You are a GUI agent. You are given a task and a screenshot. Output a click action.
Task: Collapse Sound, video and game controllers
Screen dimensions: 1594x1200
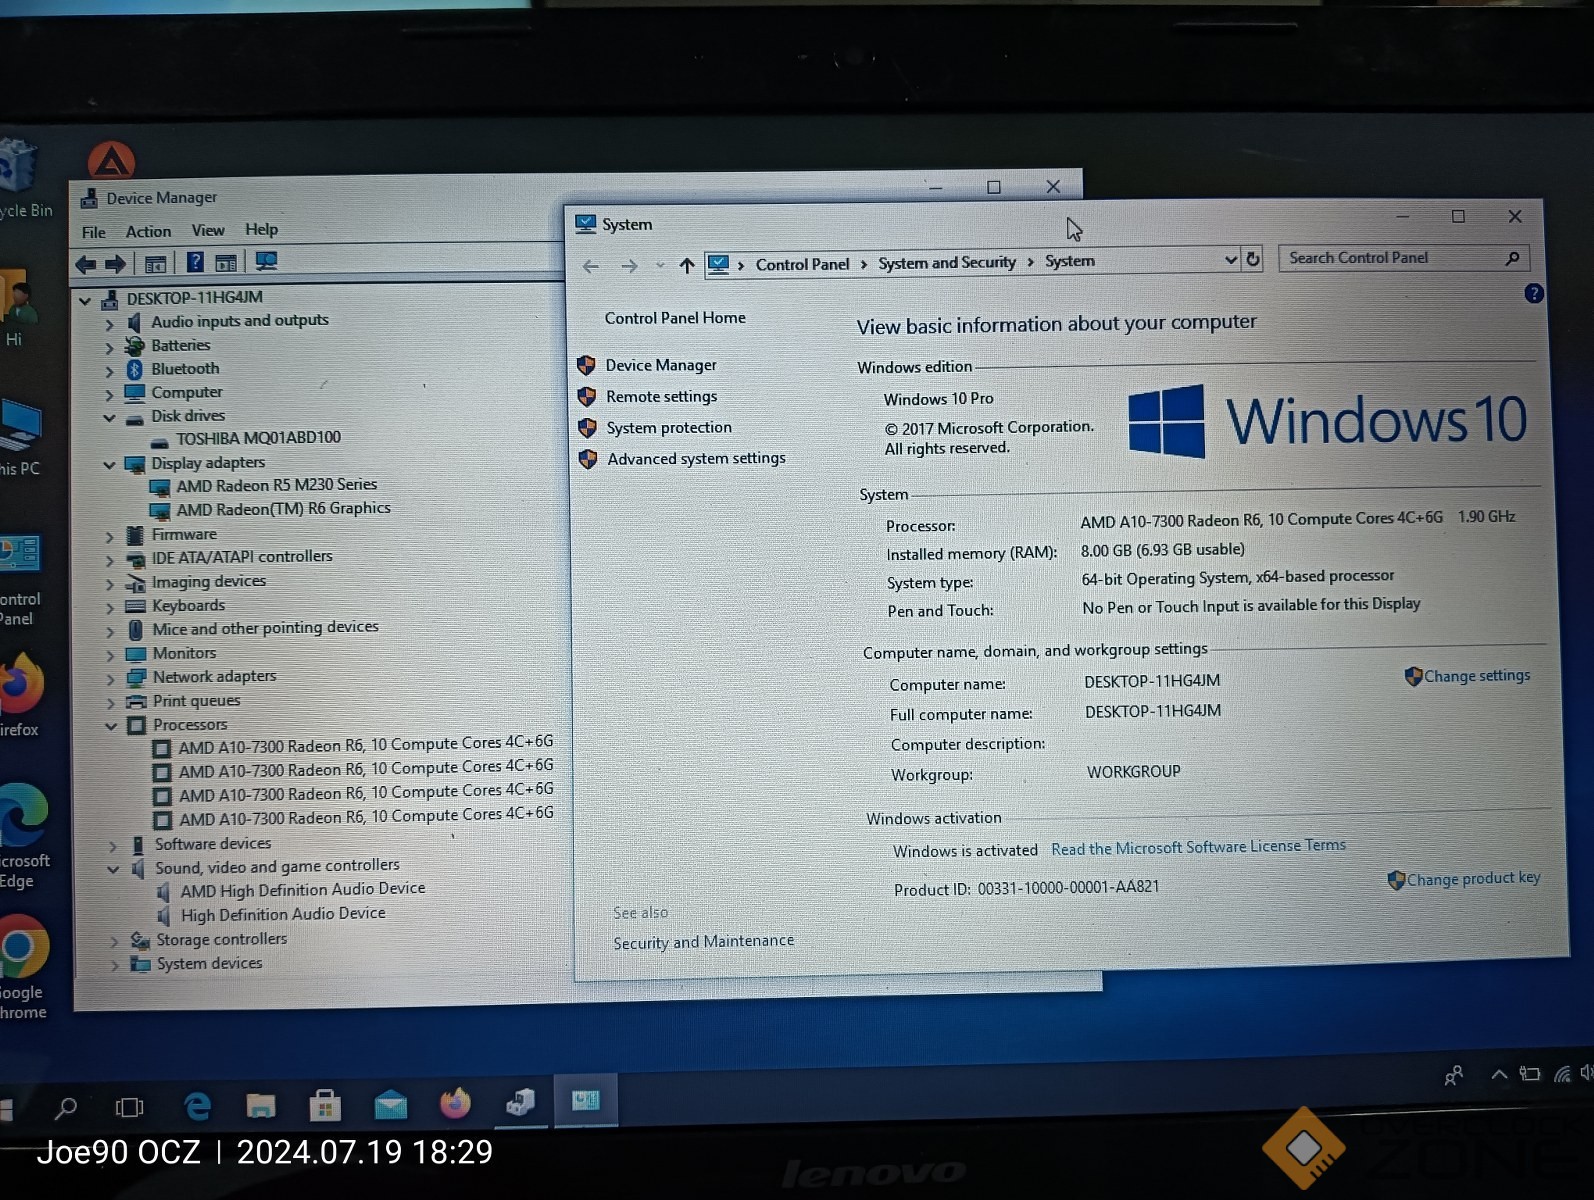[x=113, y=869]
